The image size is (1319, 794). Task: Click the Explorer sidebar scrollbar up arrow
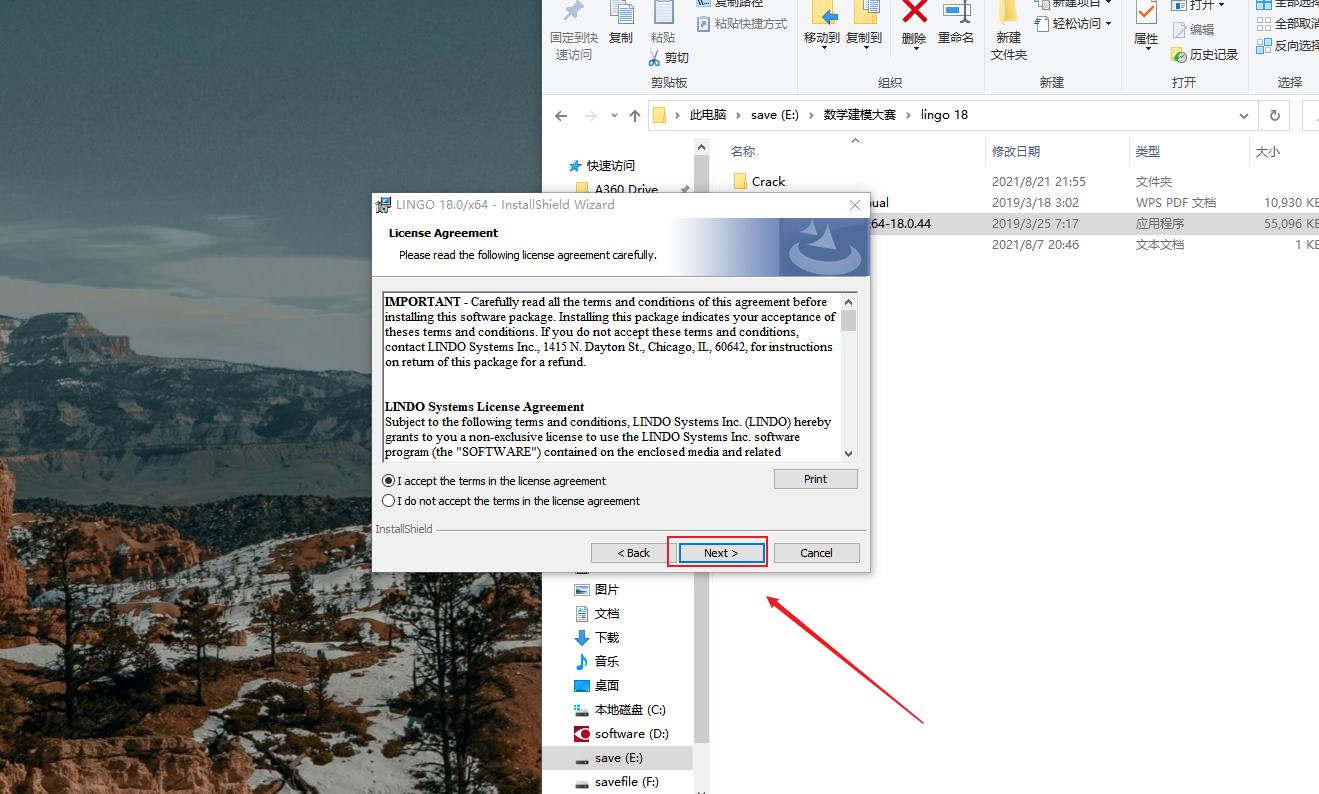(x=701, y=146)
